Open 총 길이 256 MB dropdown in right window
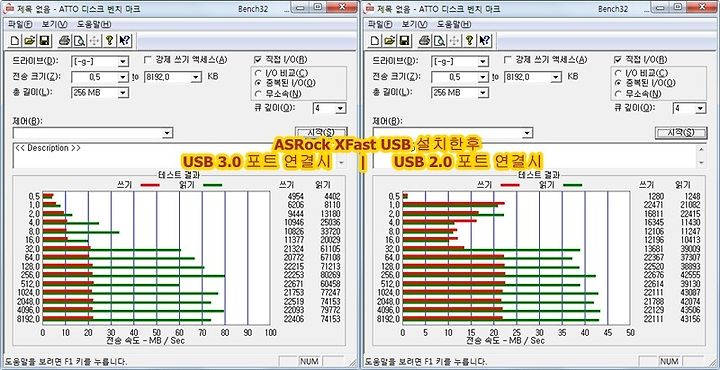Screen dimensions: 720x370 point(483,93)
